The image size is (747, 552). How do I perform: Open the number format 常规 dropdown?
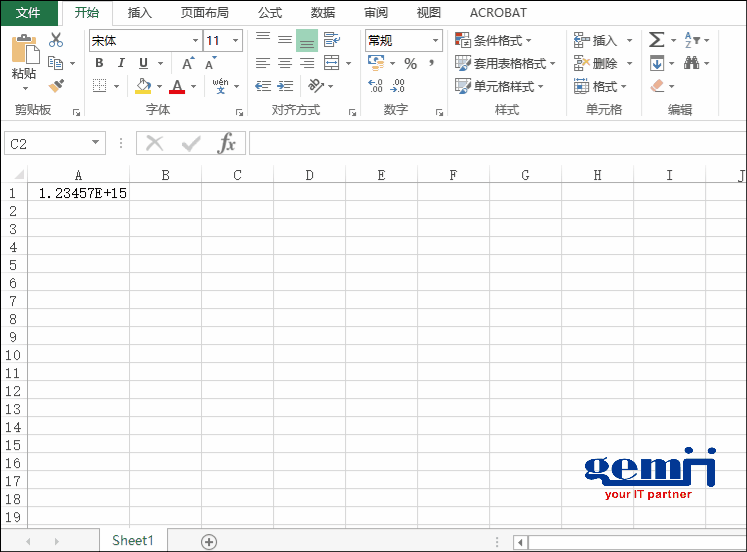click(436, 41)
